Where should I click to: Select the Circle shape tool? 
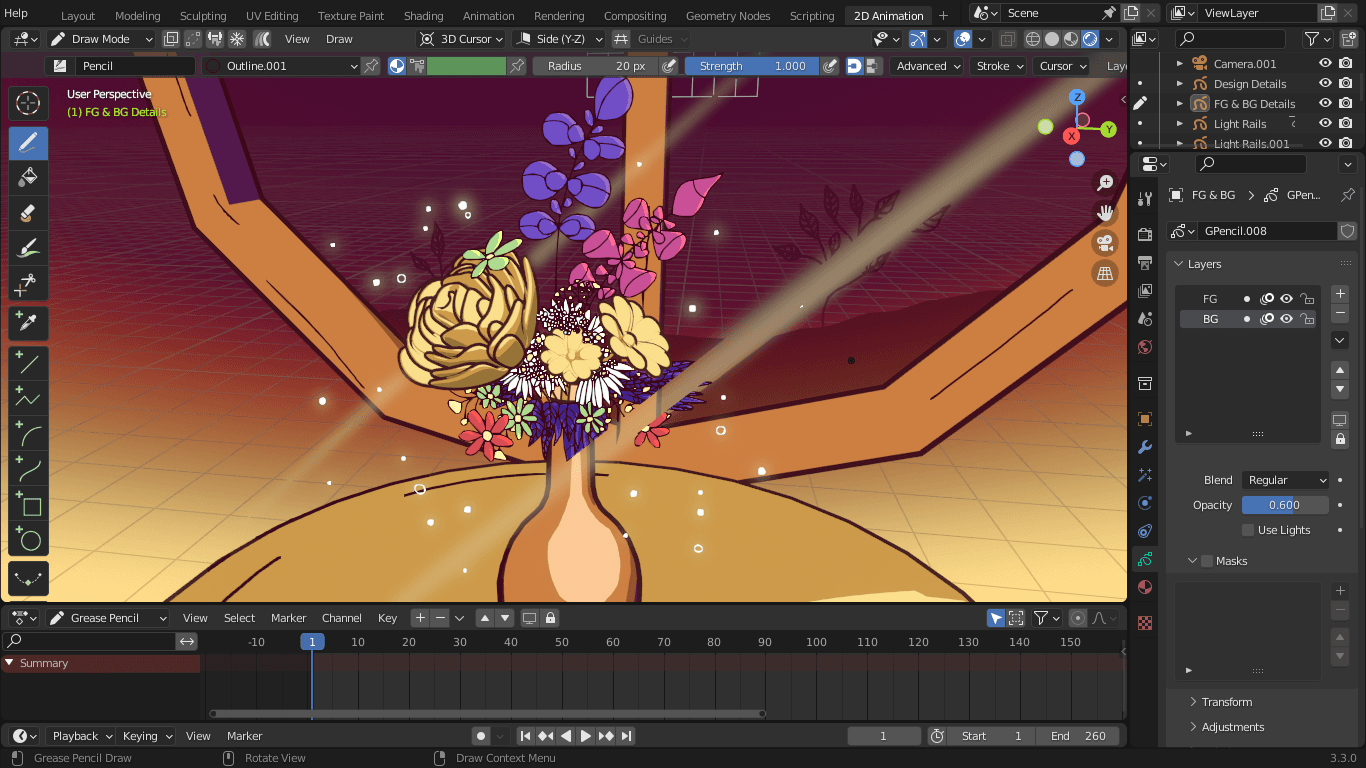click(28, 540)
